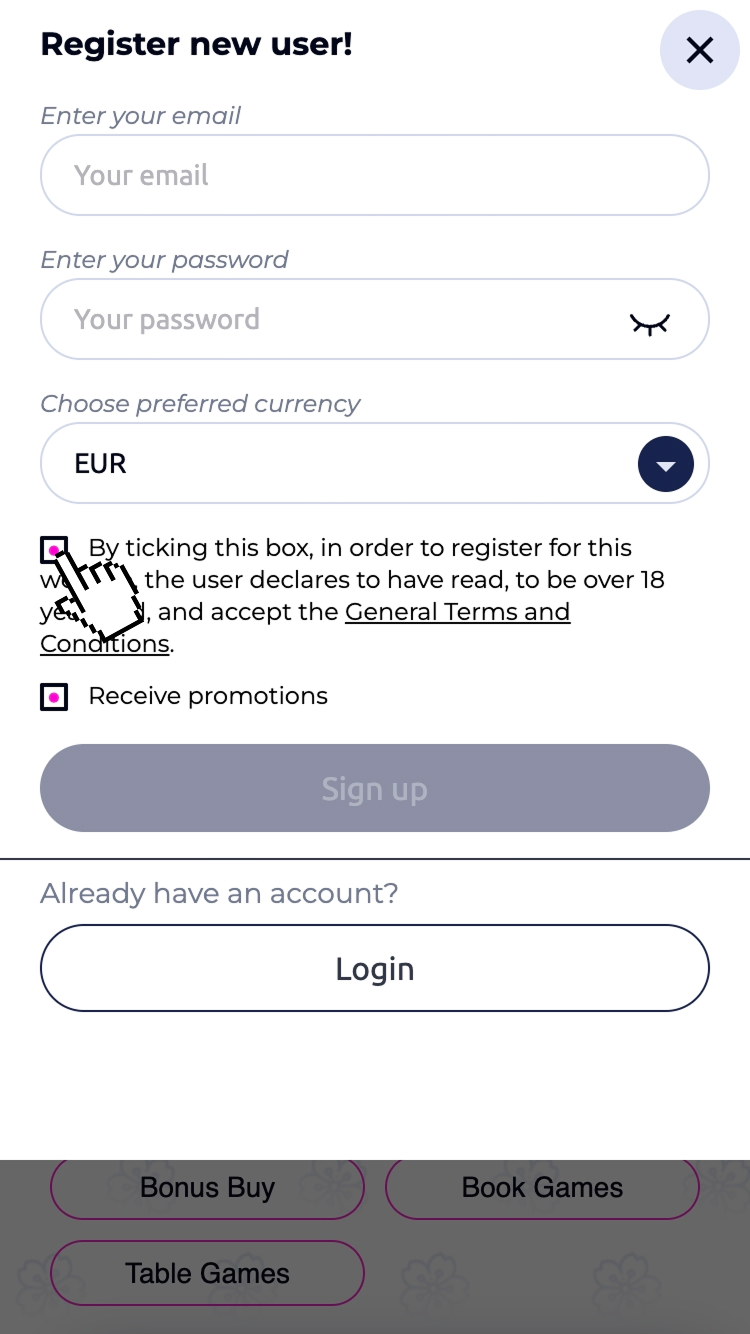The width and height of the screenshot is (750, 1334).
Task: Click the "Choose preferred currency" label
Action: [x=200, y=404]
